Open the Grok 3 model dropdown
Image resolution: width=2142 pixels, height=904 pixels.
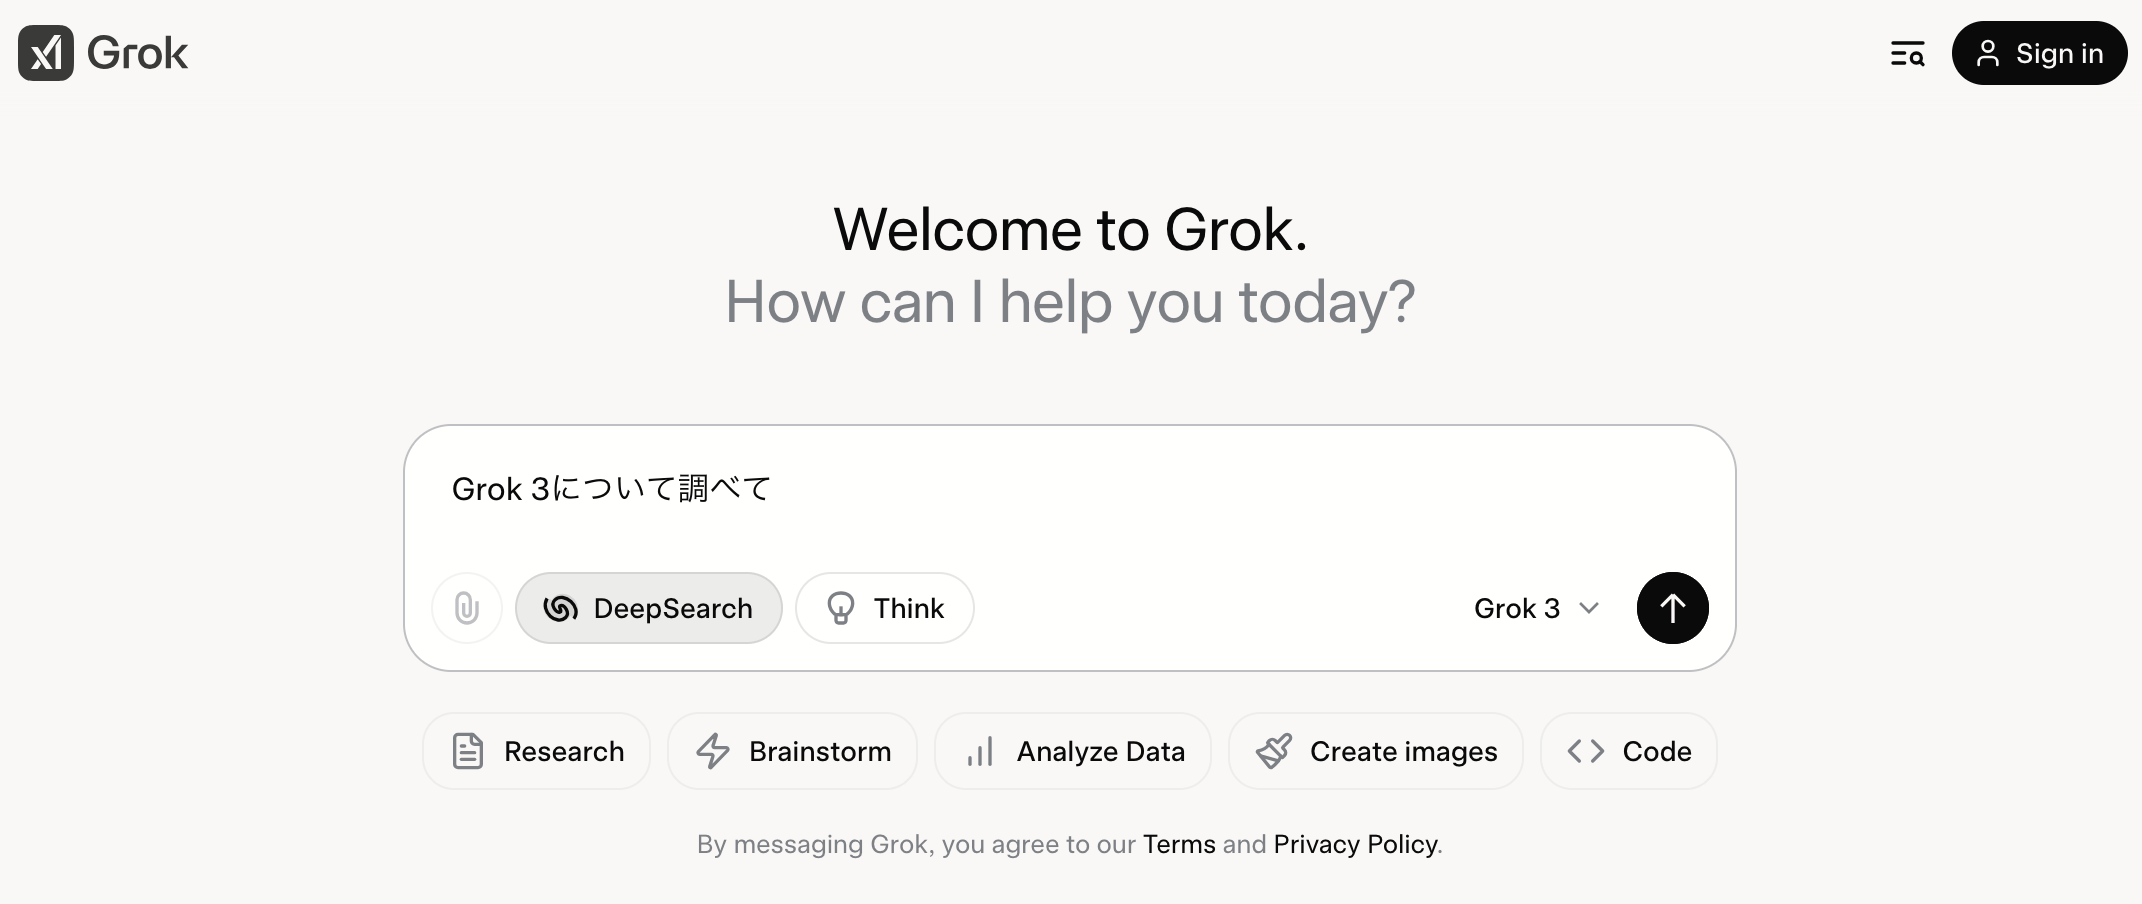[1517, 608]
